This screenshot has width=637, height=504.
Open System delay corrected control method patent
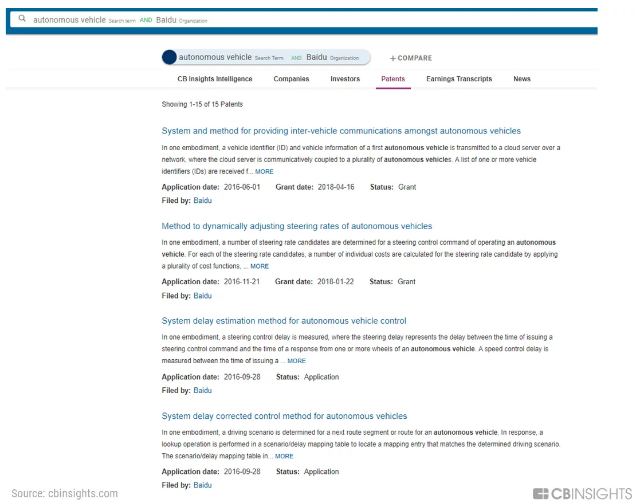click(284, 416)
